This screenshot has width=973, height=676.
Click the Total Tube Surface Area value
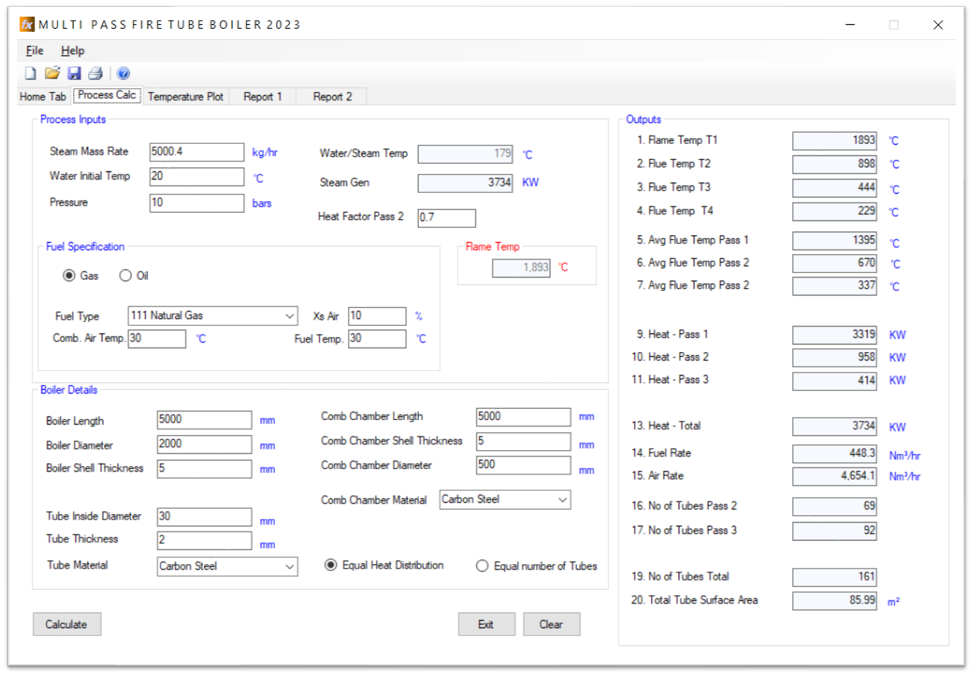[835, 601]
